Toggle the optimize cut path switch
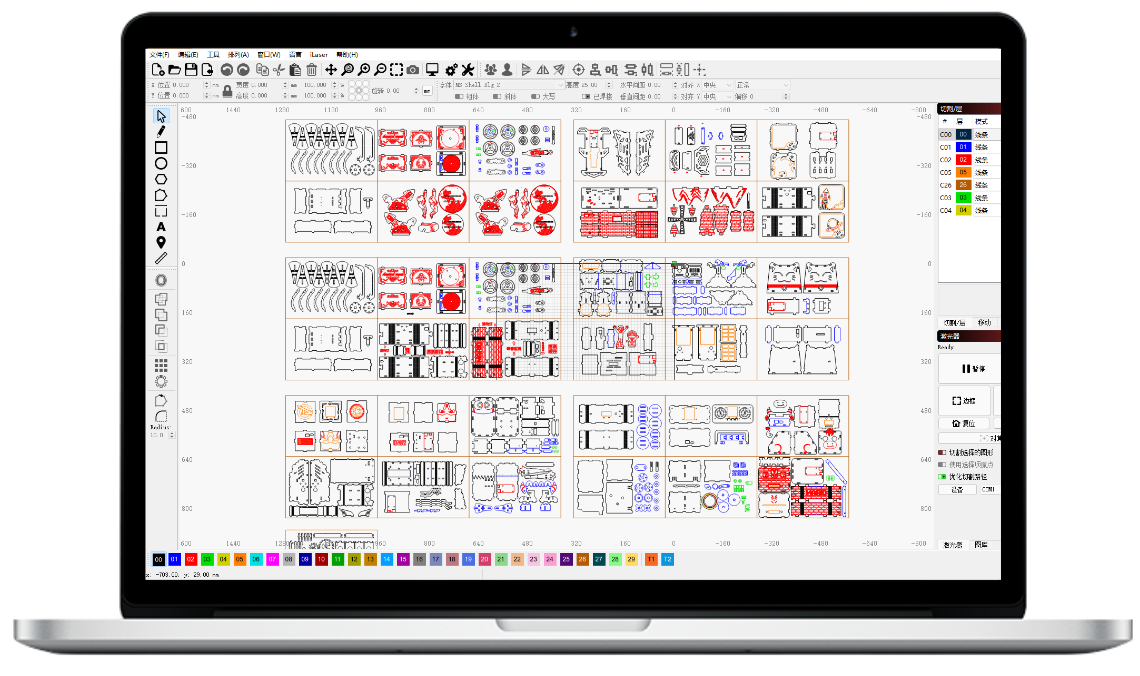This screenshot has width=1140, height=676. click(x=942, y=477)
